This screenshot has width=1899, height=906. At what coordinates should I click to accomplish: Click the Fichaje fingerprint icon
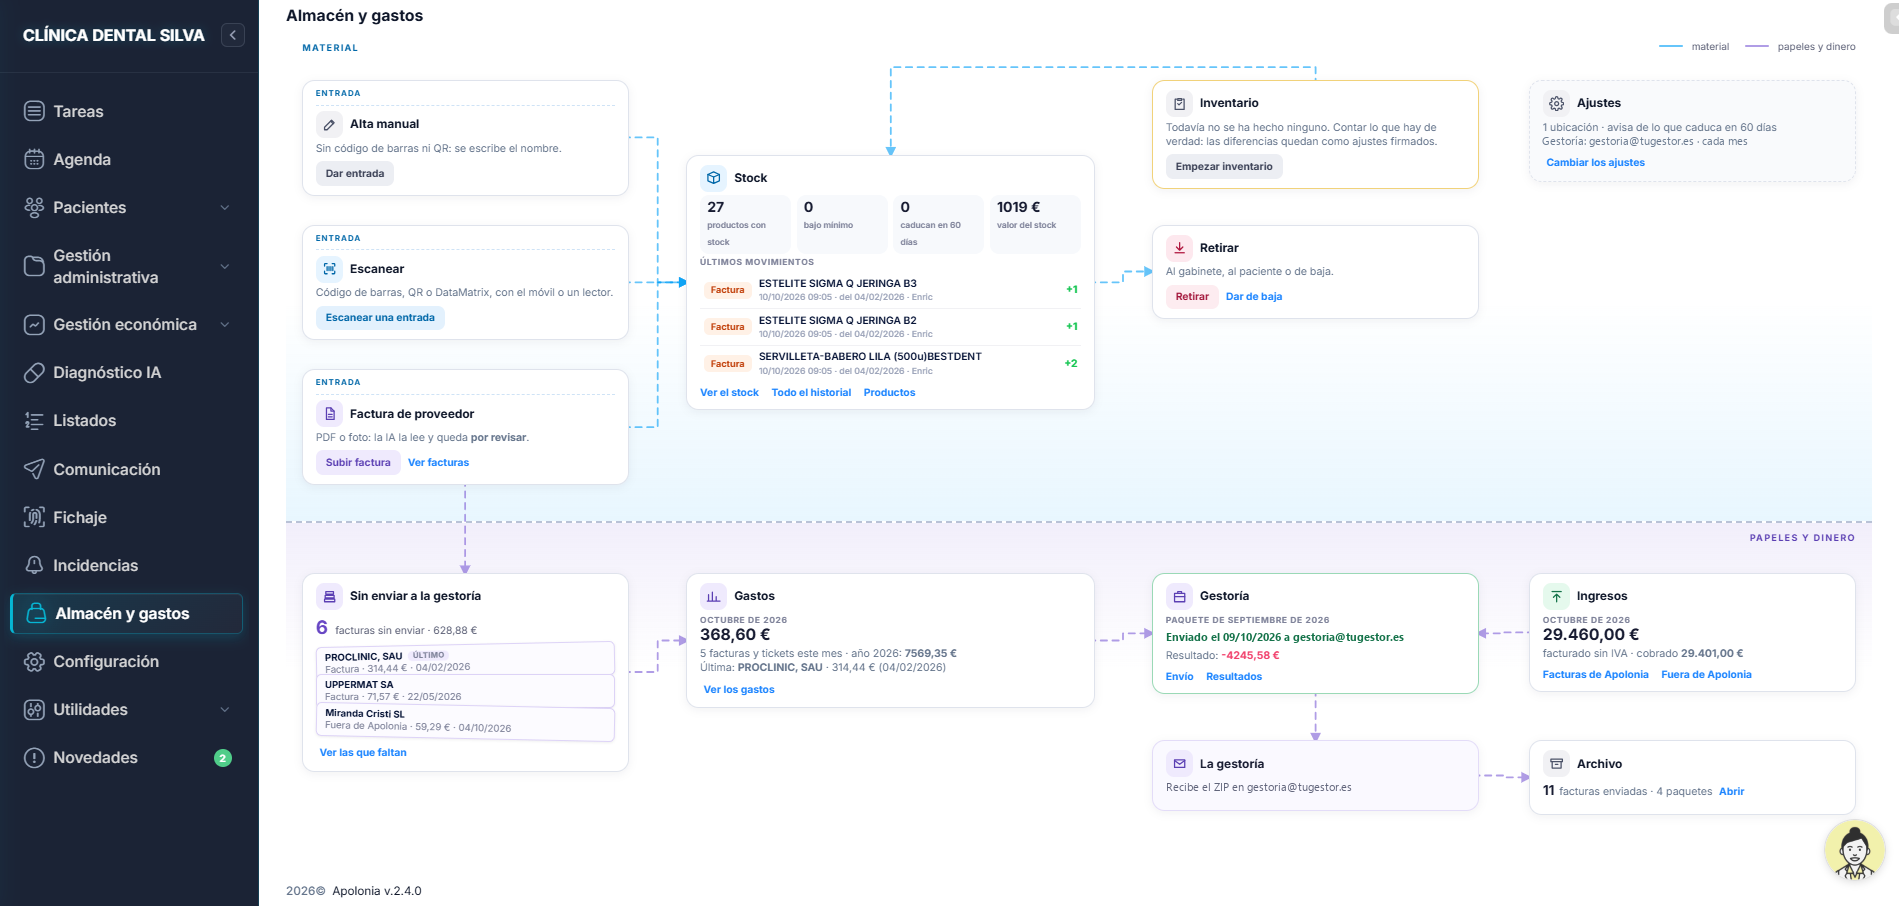coord(34,517)
